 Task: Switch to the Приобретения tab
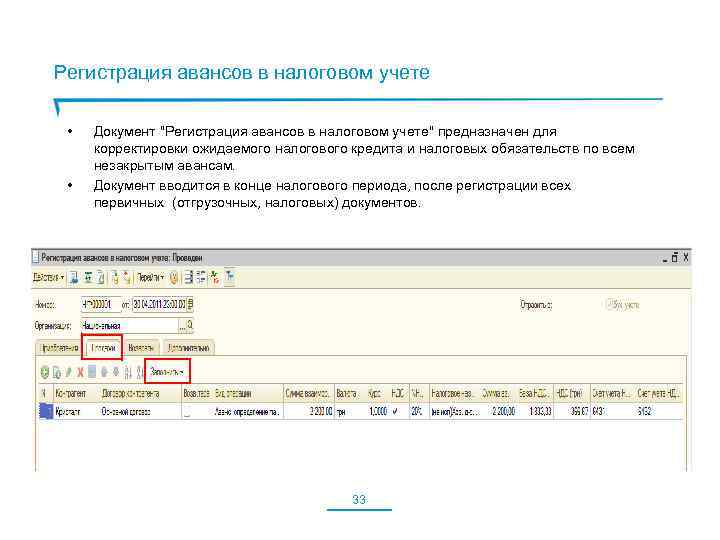point(59,348)
